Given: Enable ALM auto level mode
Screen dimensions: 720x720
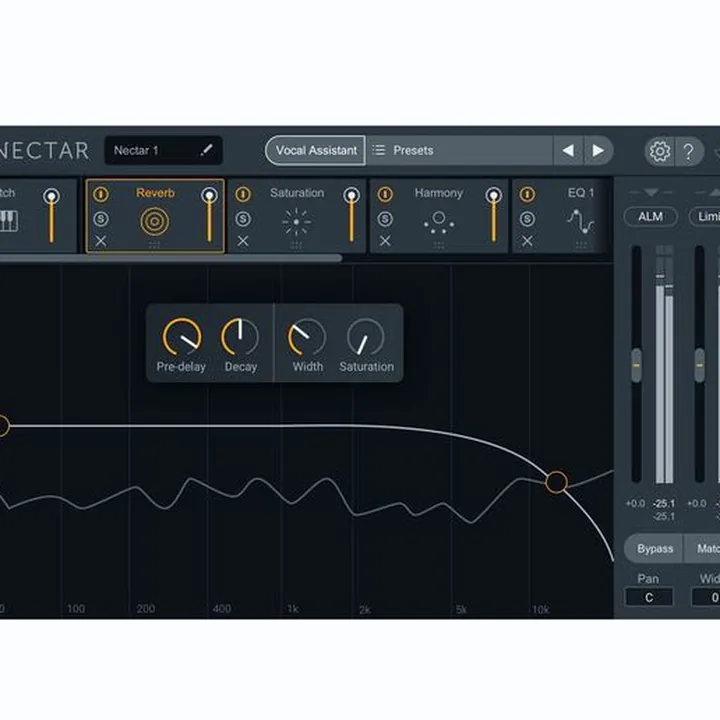Looking at the screenshot, I should [x=651, y=216].
